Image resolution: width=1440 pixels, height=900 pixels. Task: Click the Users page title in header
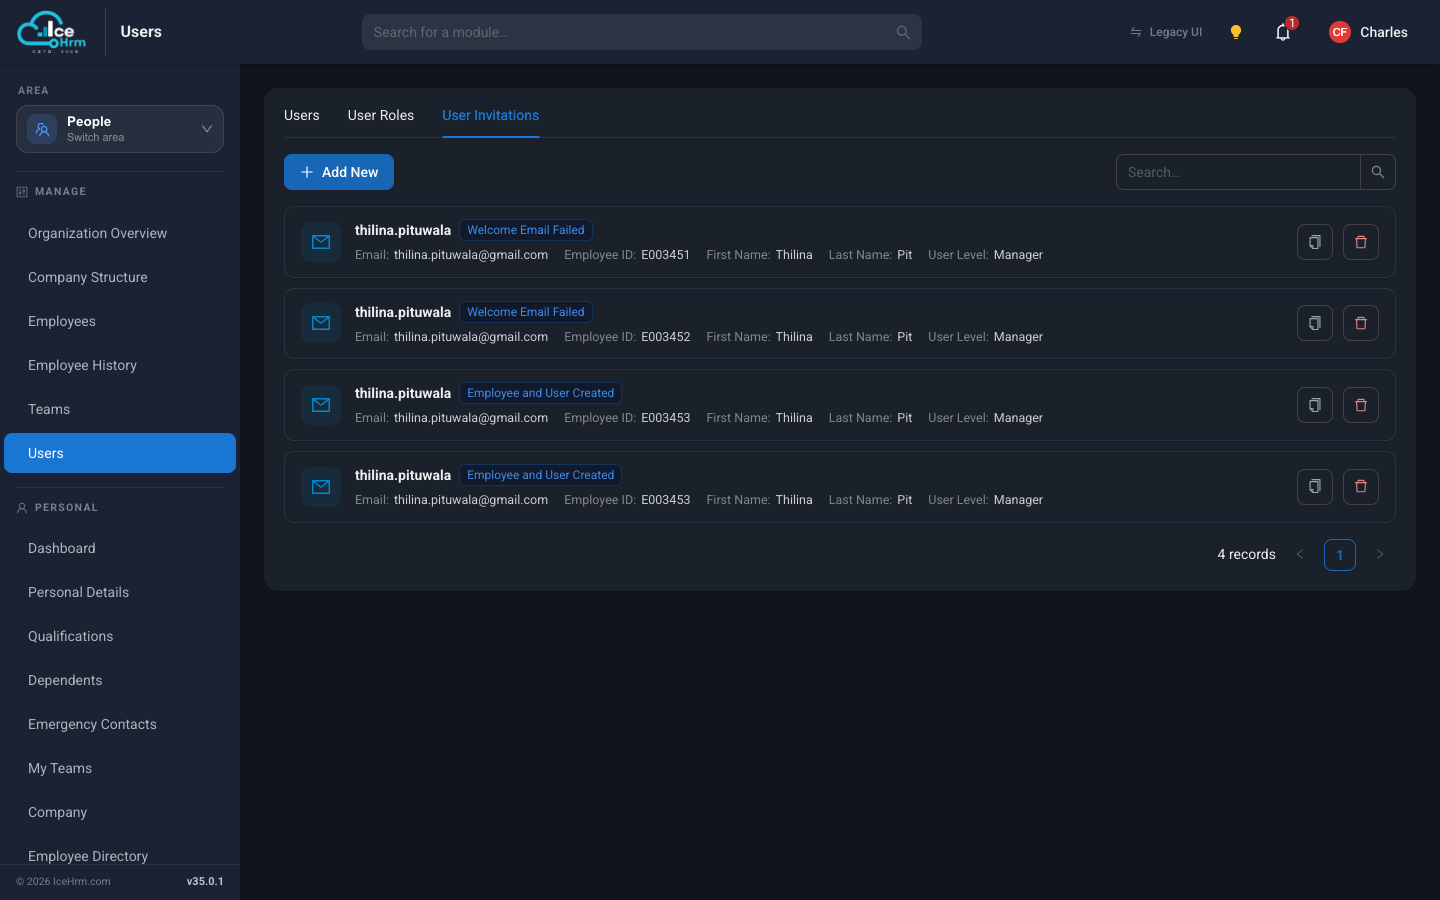point(141,32)
